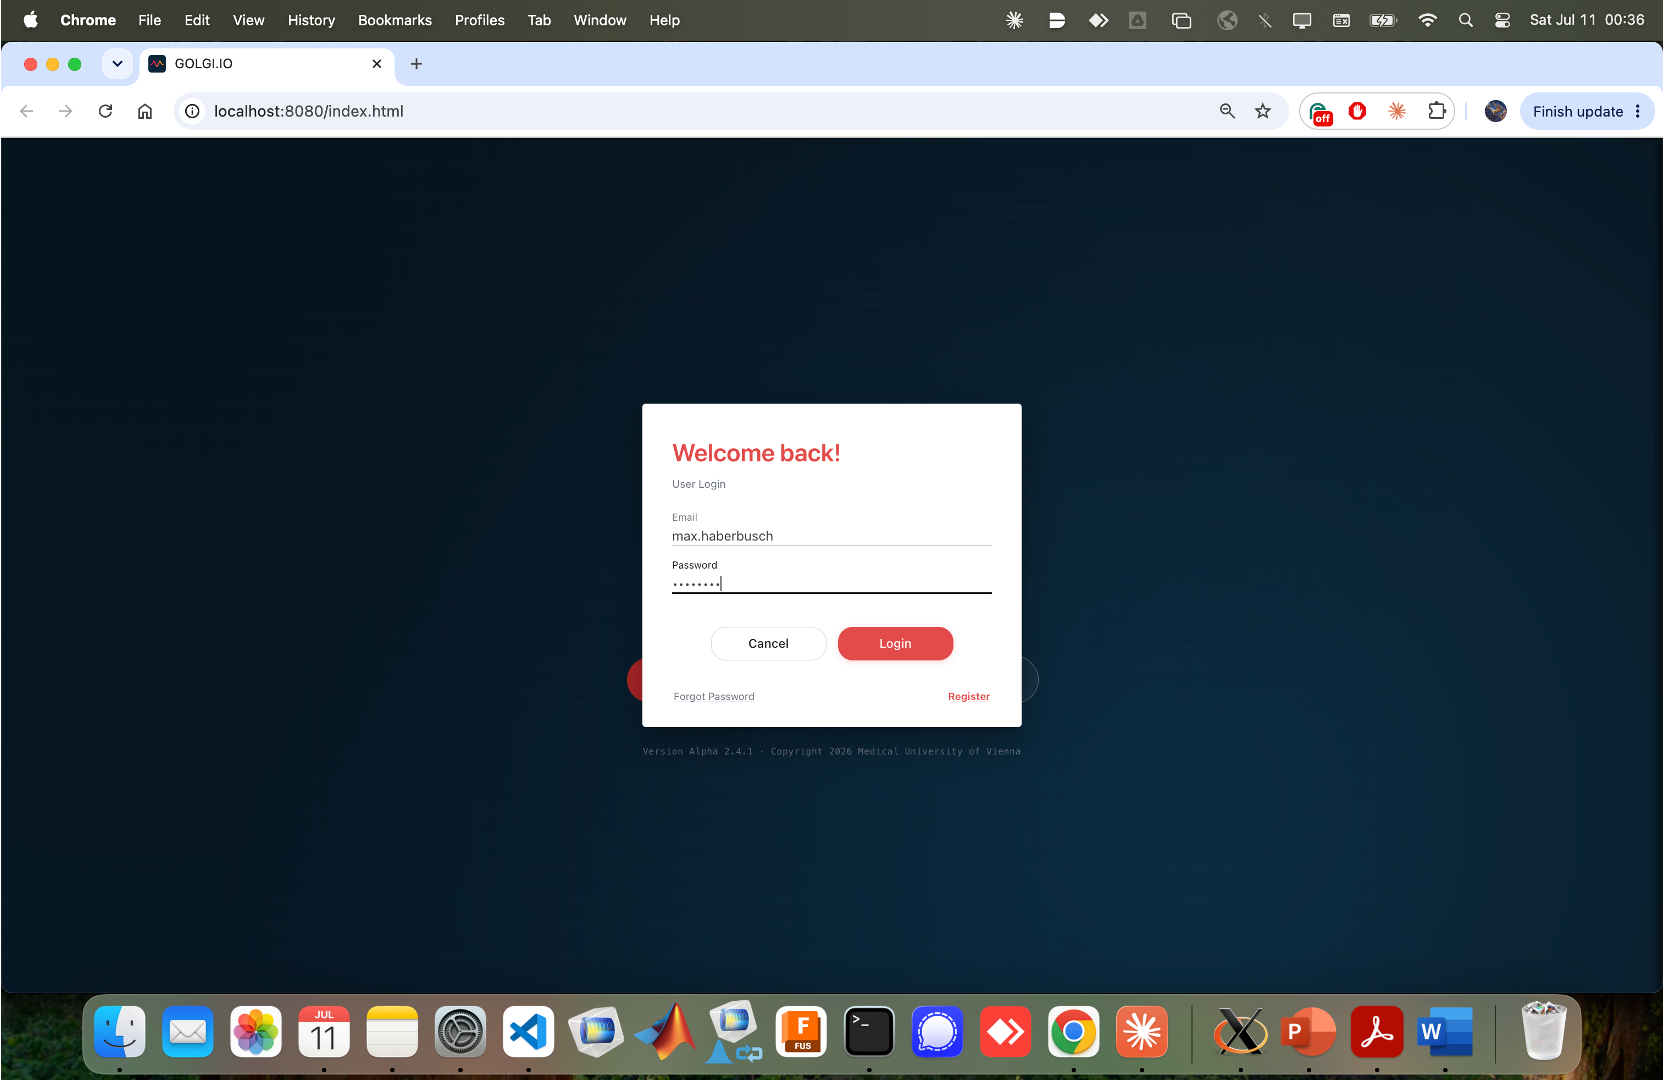Viewport: 1664px width, 1080px height.
Task: Click the red Login button
Action: click(895, 644)
